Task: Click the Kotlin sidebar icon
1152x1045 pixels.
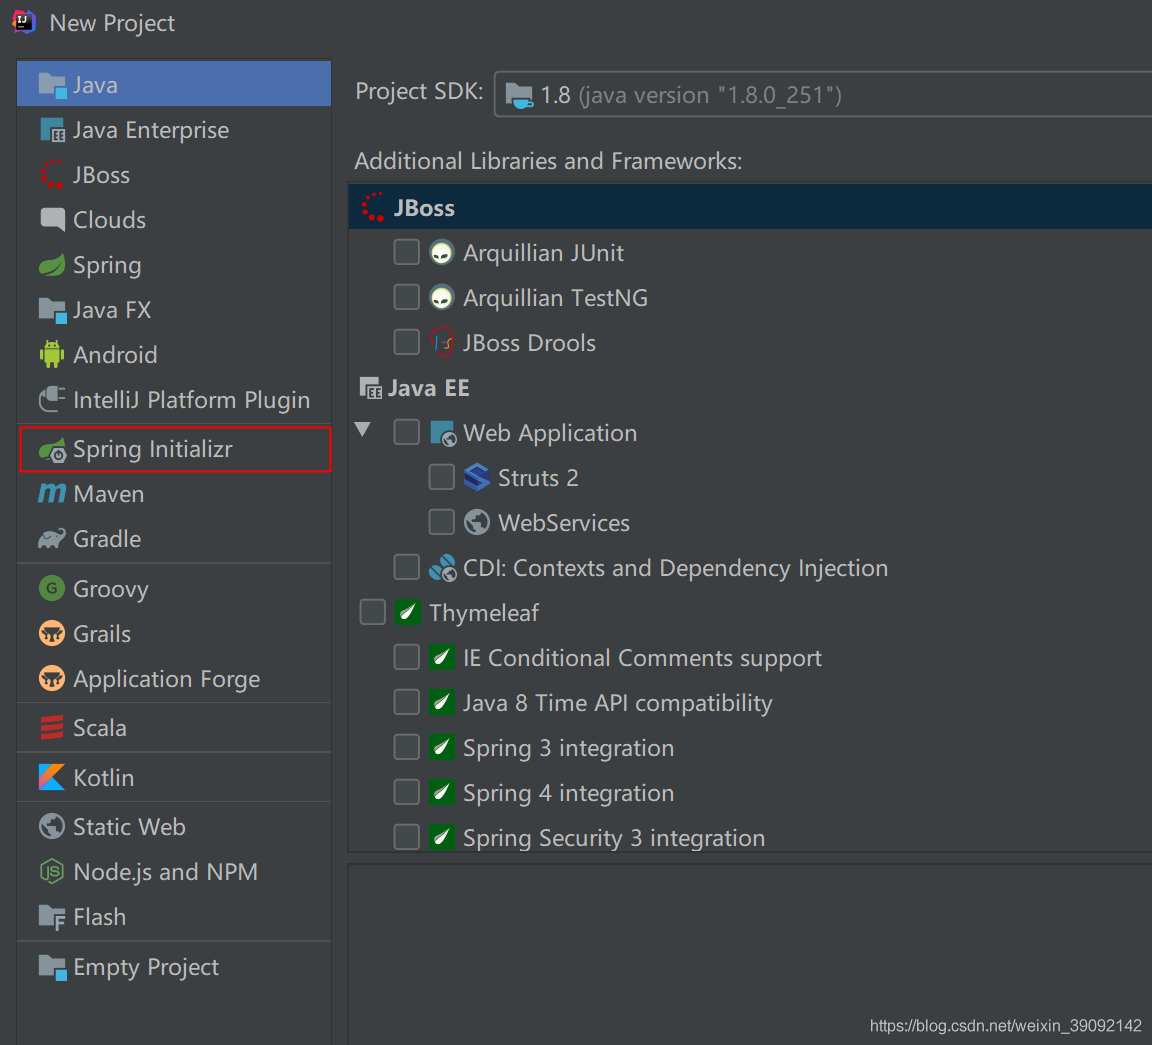Action: point(52,777)
